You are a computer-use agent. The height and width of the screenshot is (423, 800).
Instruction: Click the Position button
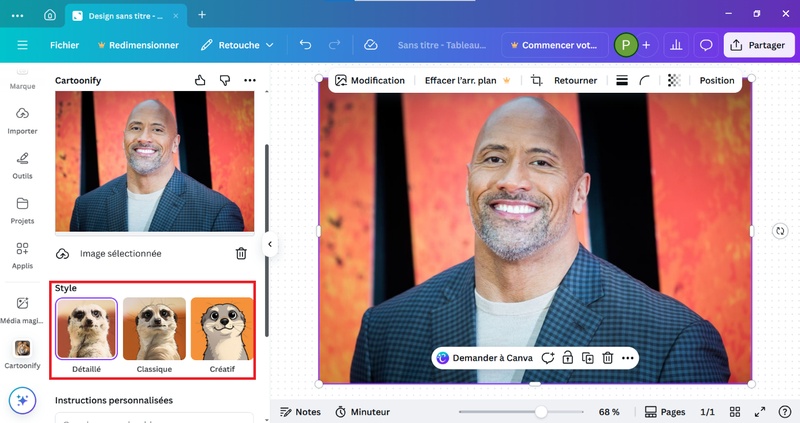(x=716, y=81)
